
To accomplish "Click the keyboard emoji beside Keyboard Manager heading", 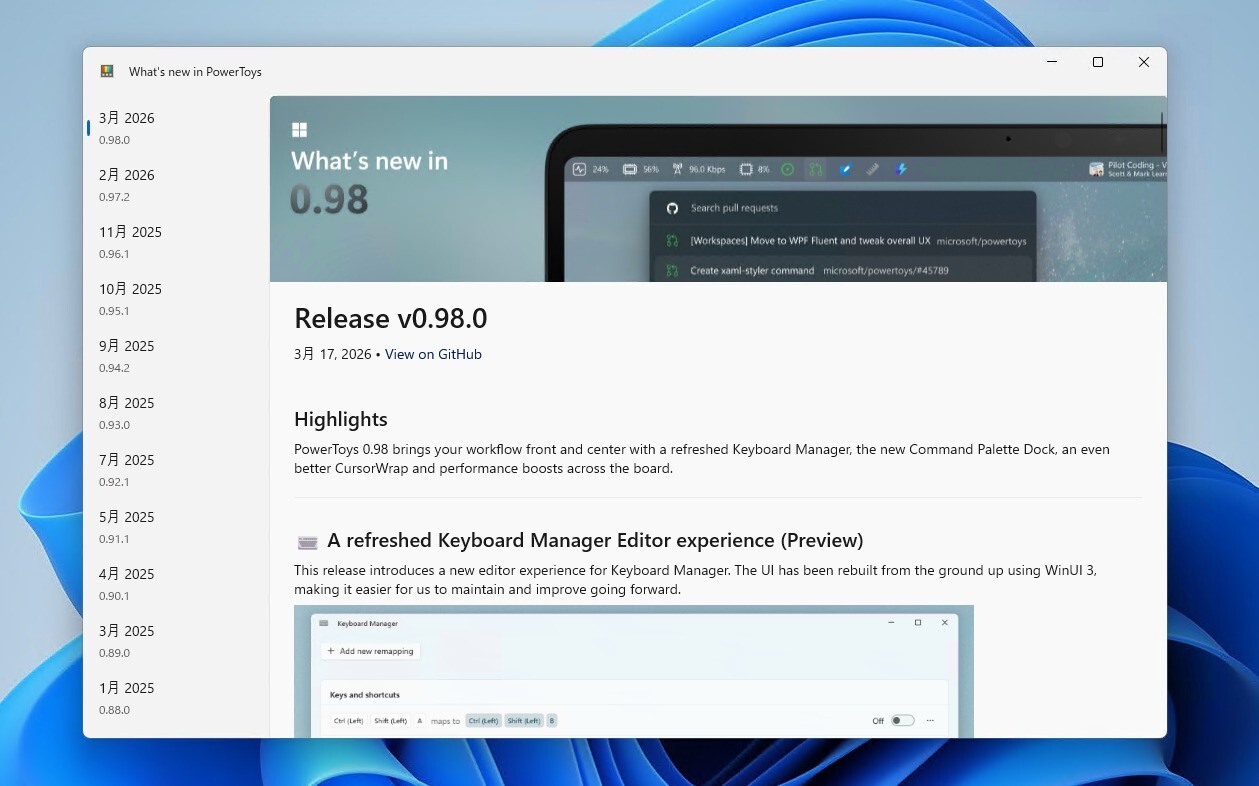I will (x=307, y=542).
